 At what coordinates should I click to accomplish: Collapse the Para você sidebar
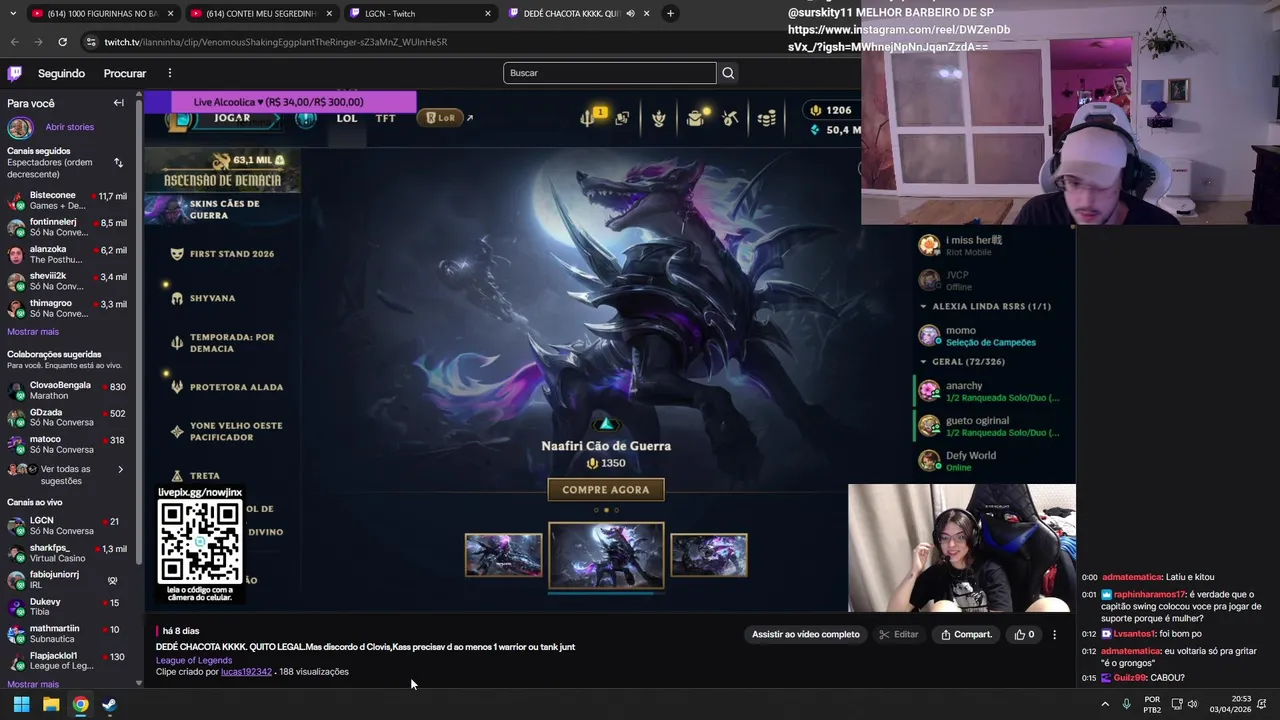[118, 103]
